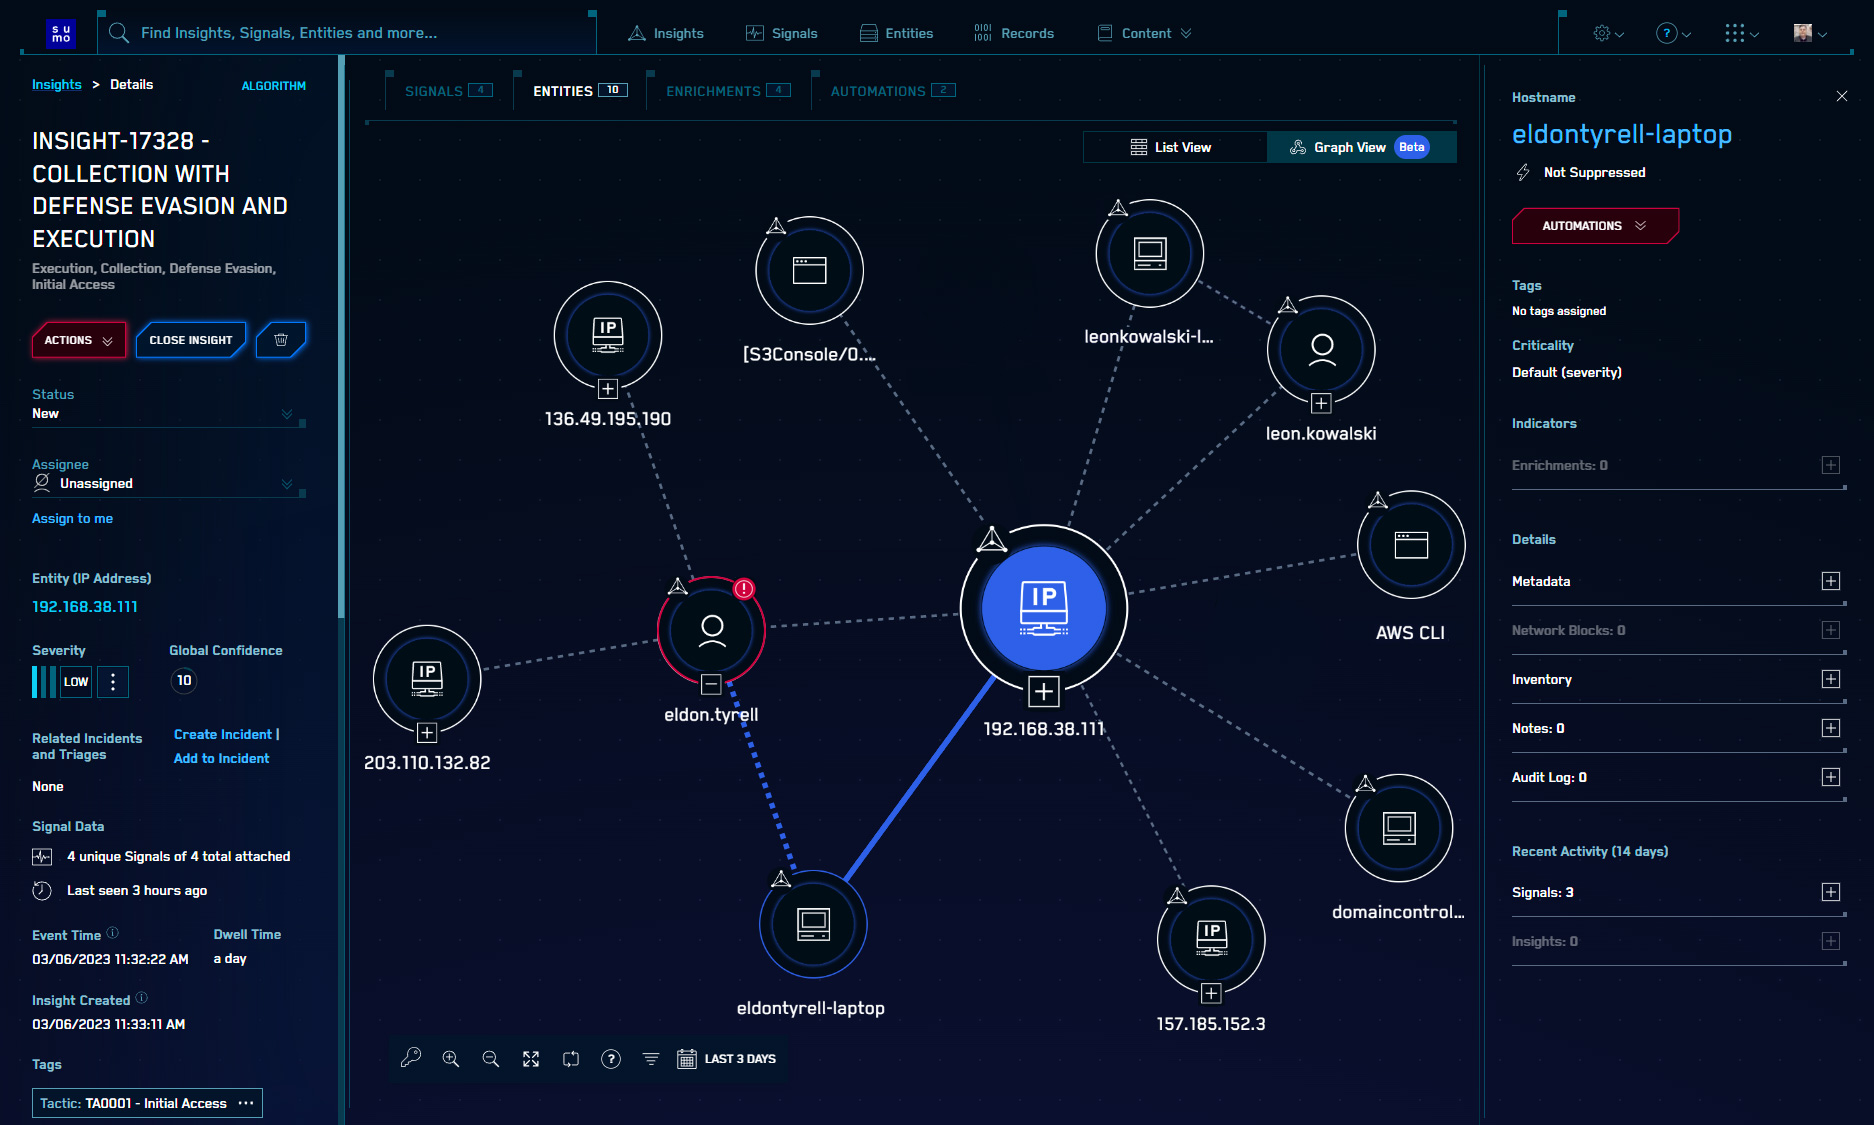The width and height of the screenshot is (1874, 1125).
Task: Zoom out on the entity graph
Action: (x=491, y=1058)
